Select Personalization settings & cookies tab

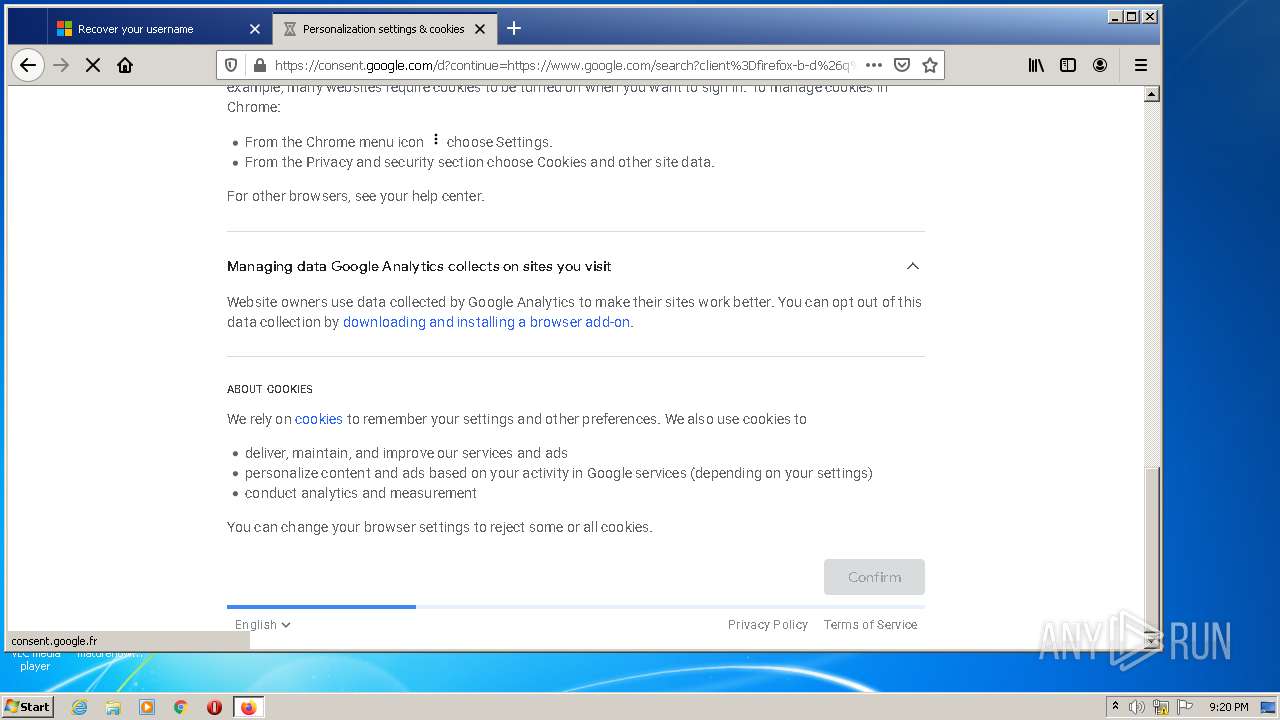click(383, 29)
